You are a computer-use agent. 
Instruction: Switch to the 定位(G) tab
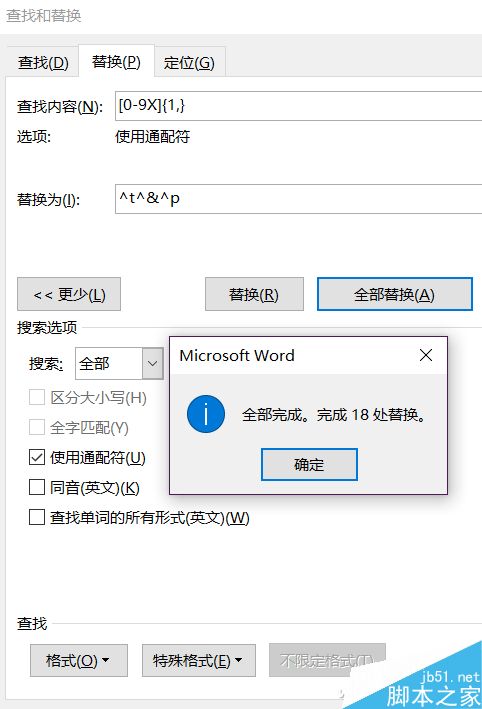pos(189,62)
